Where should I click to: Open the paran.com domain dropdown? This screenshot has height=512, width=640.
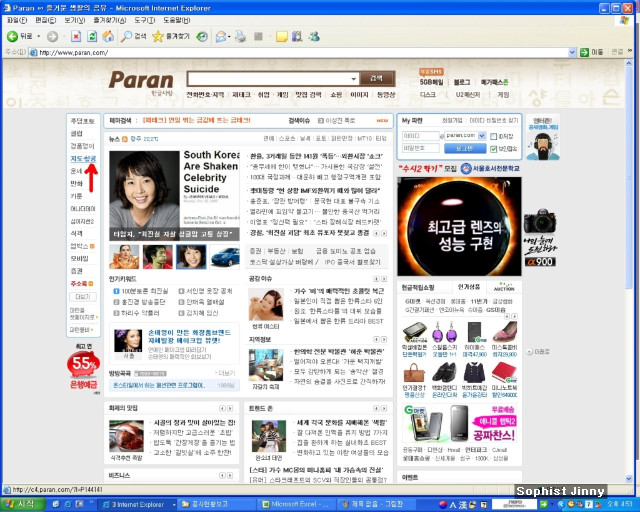(x=481, y=136)
